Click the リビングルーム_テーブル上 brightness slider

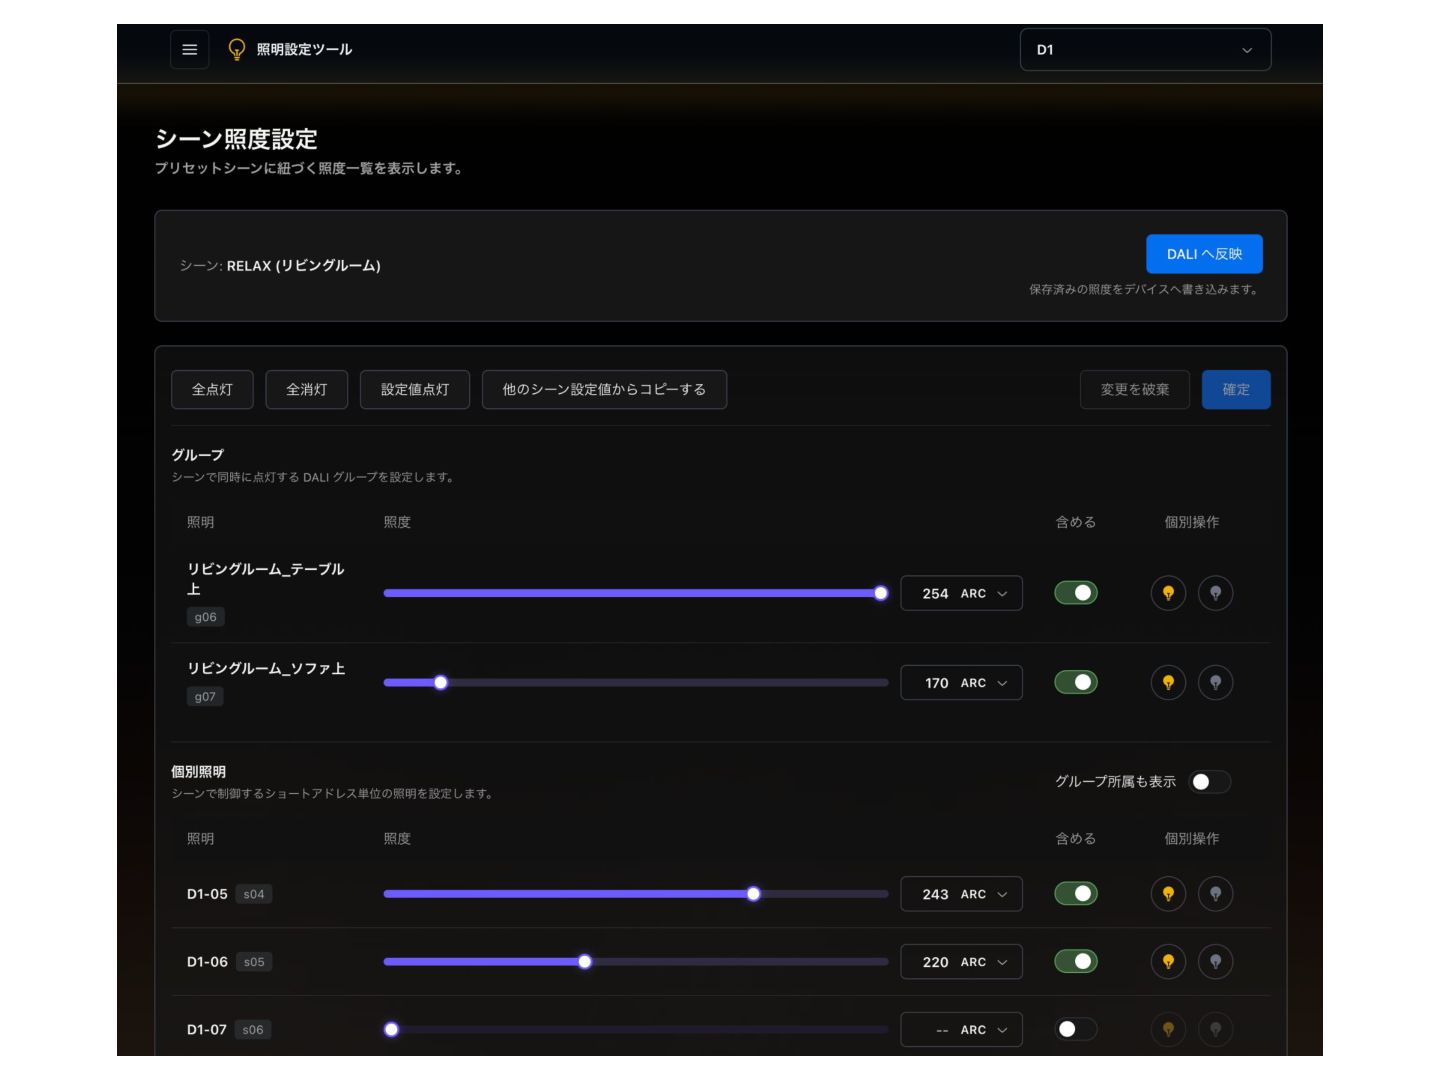point(636,593)
